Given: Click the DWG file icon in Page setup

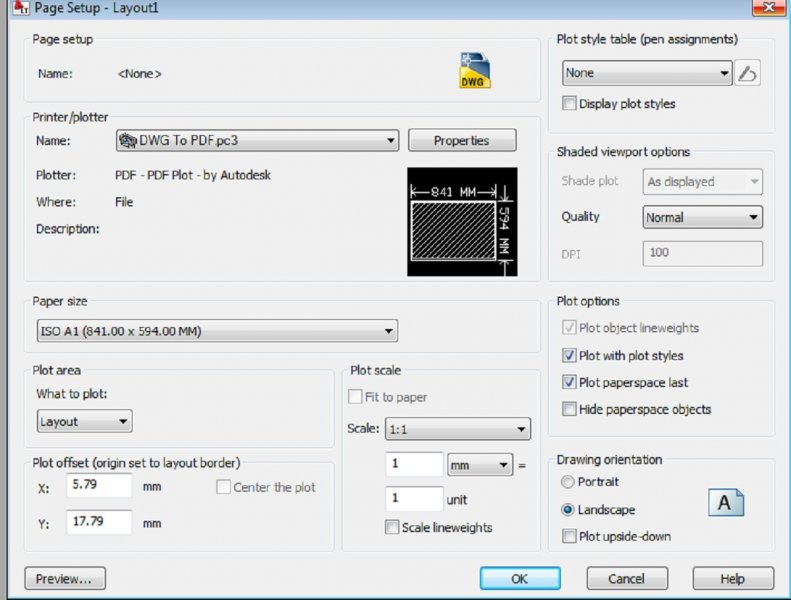Looking at the screenshot, I should click(475, 70).
